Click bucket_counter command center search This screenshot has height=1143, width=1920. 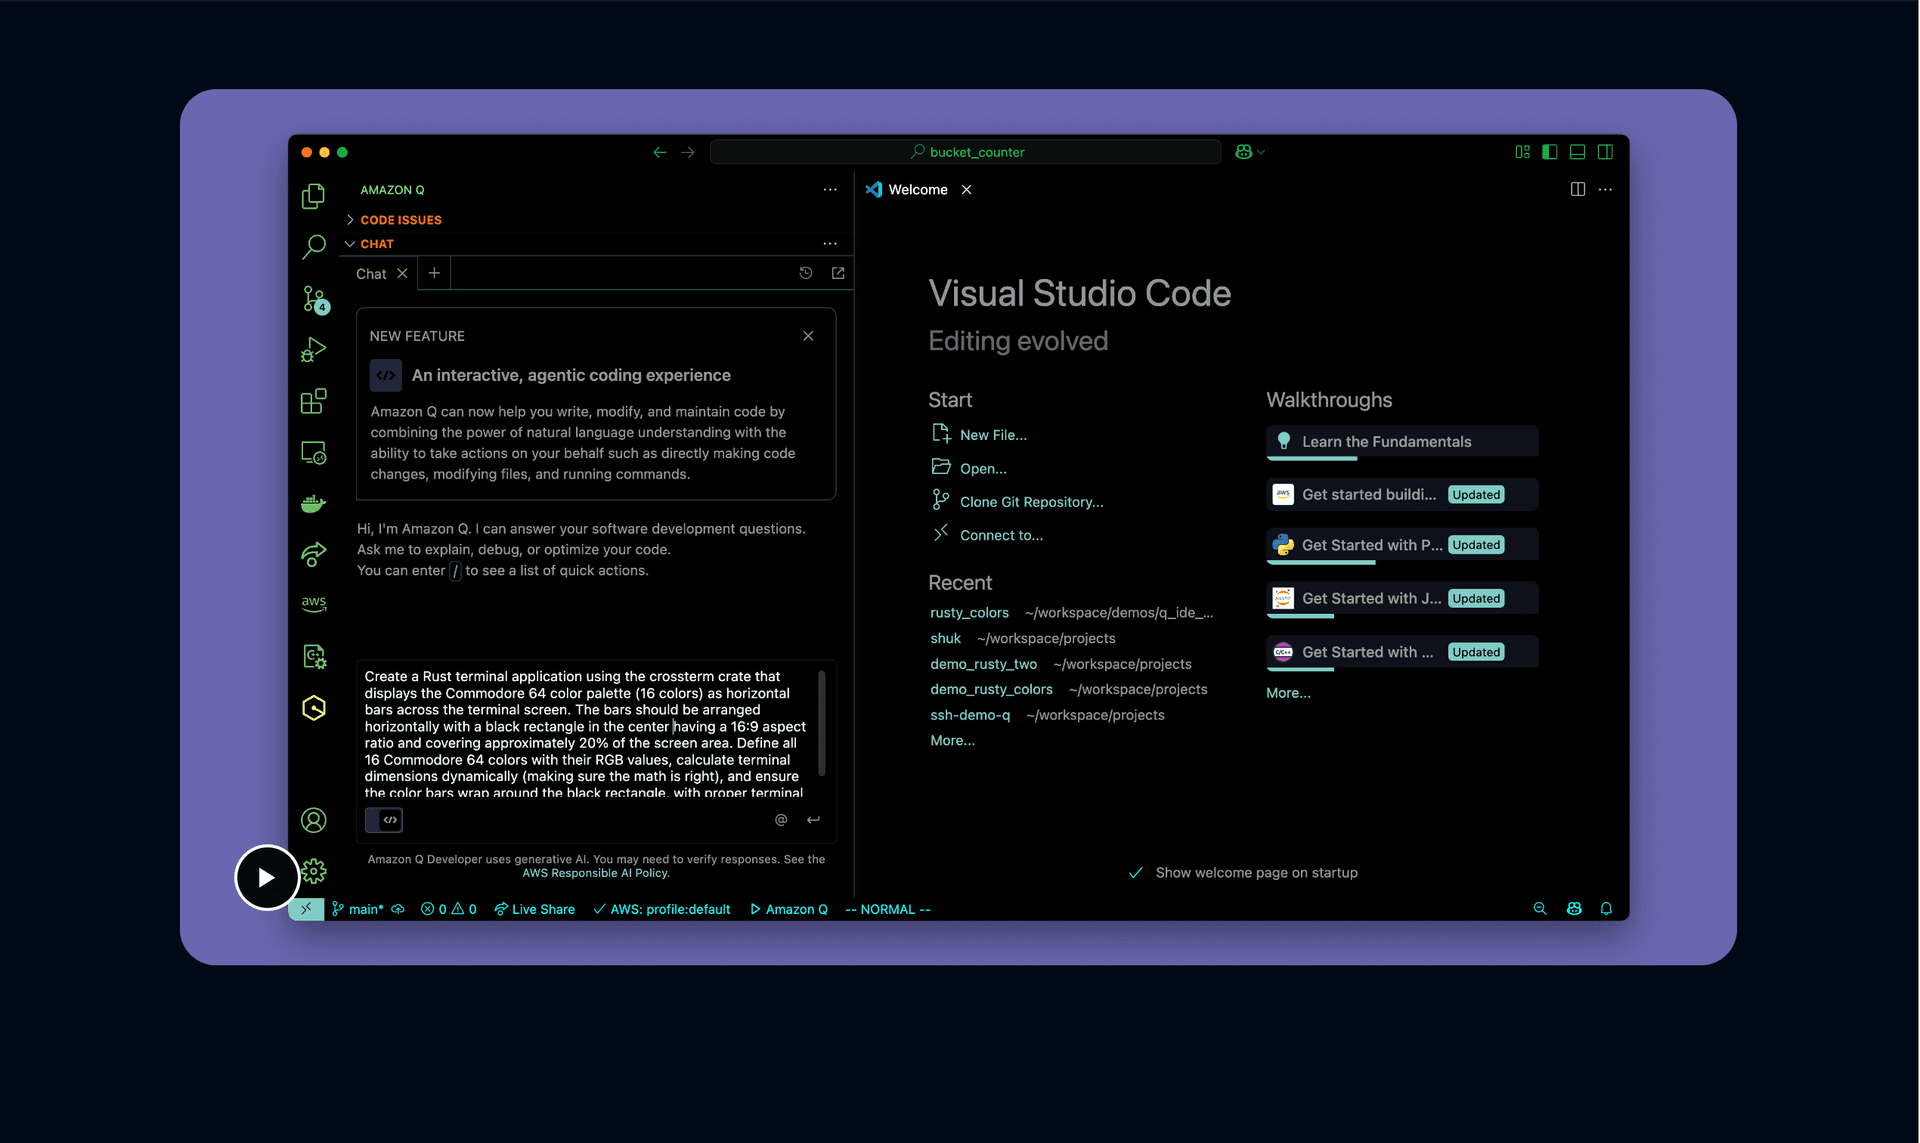[966, 152]
